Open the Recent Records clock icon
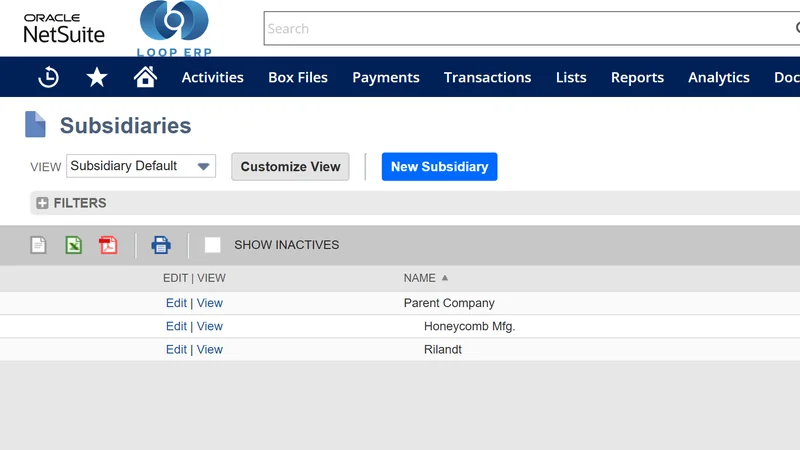800x450 pixels. point(48,77)
